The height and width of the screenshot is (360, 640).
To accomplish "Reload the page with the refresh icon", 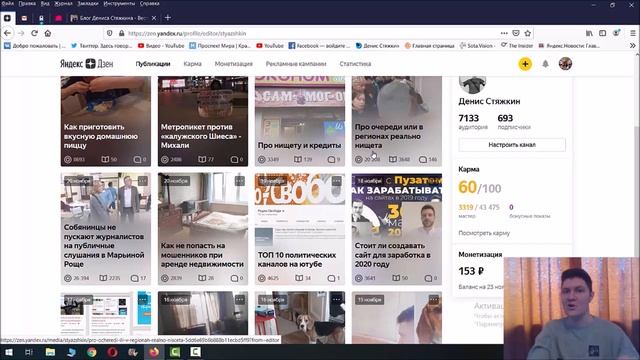I will click(x=34, y=33).
